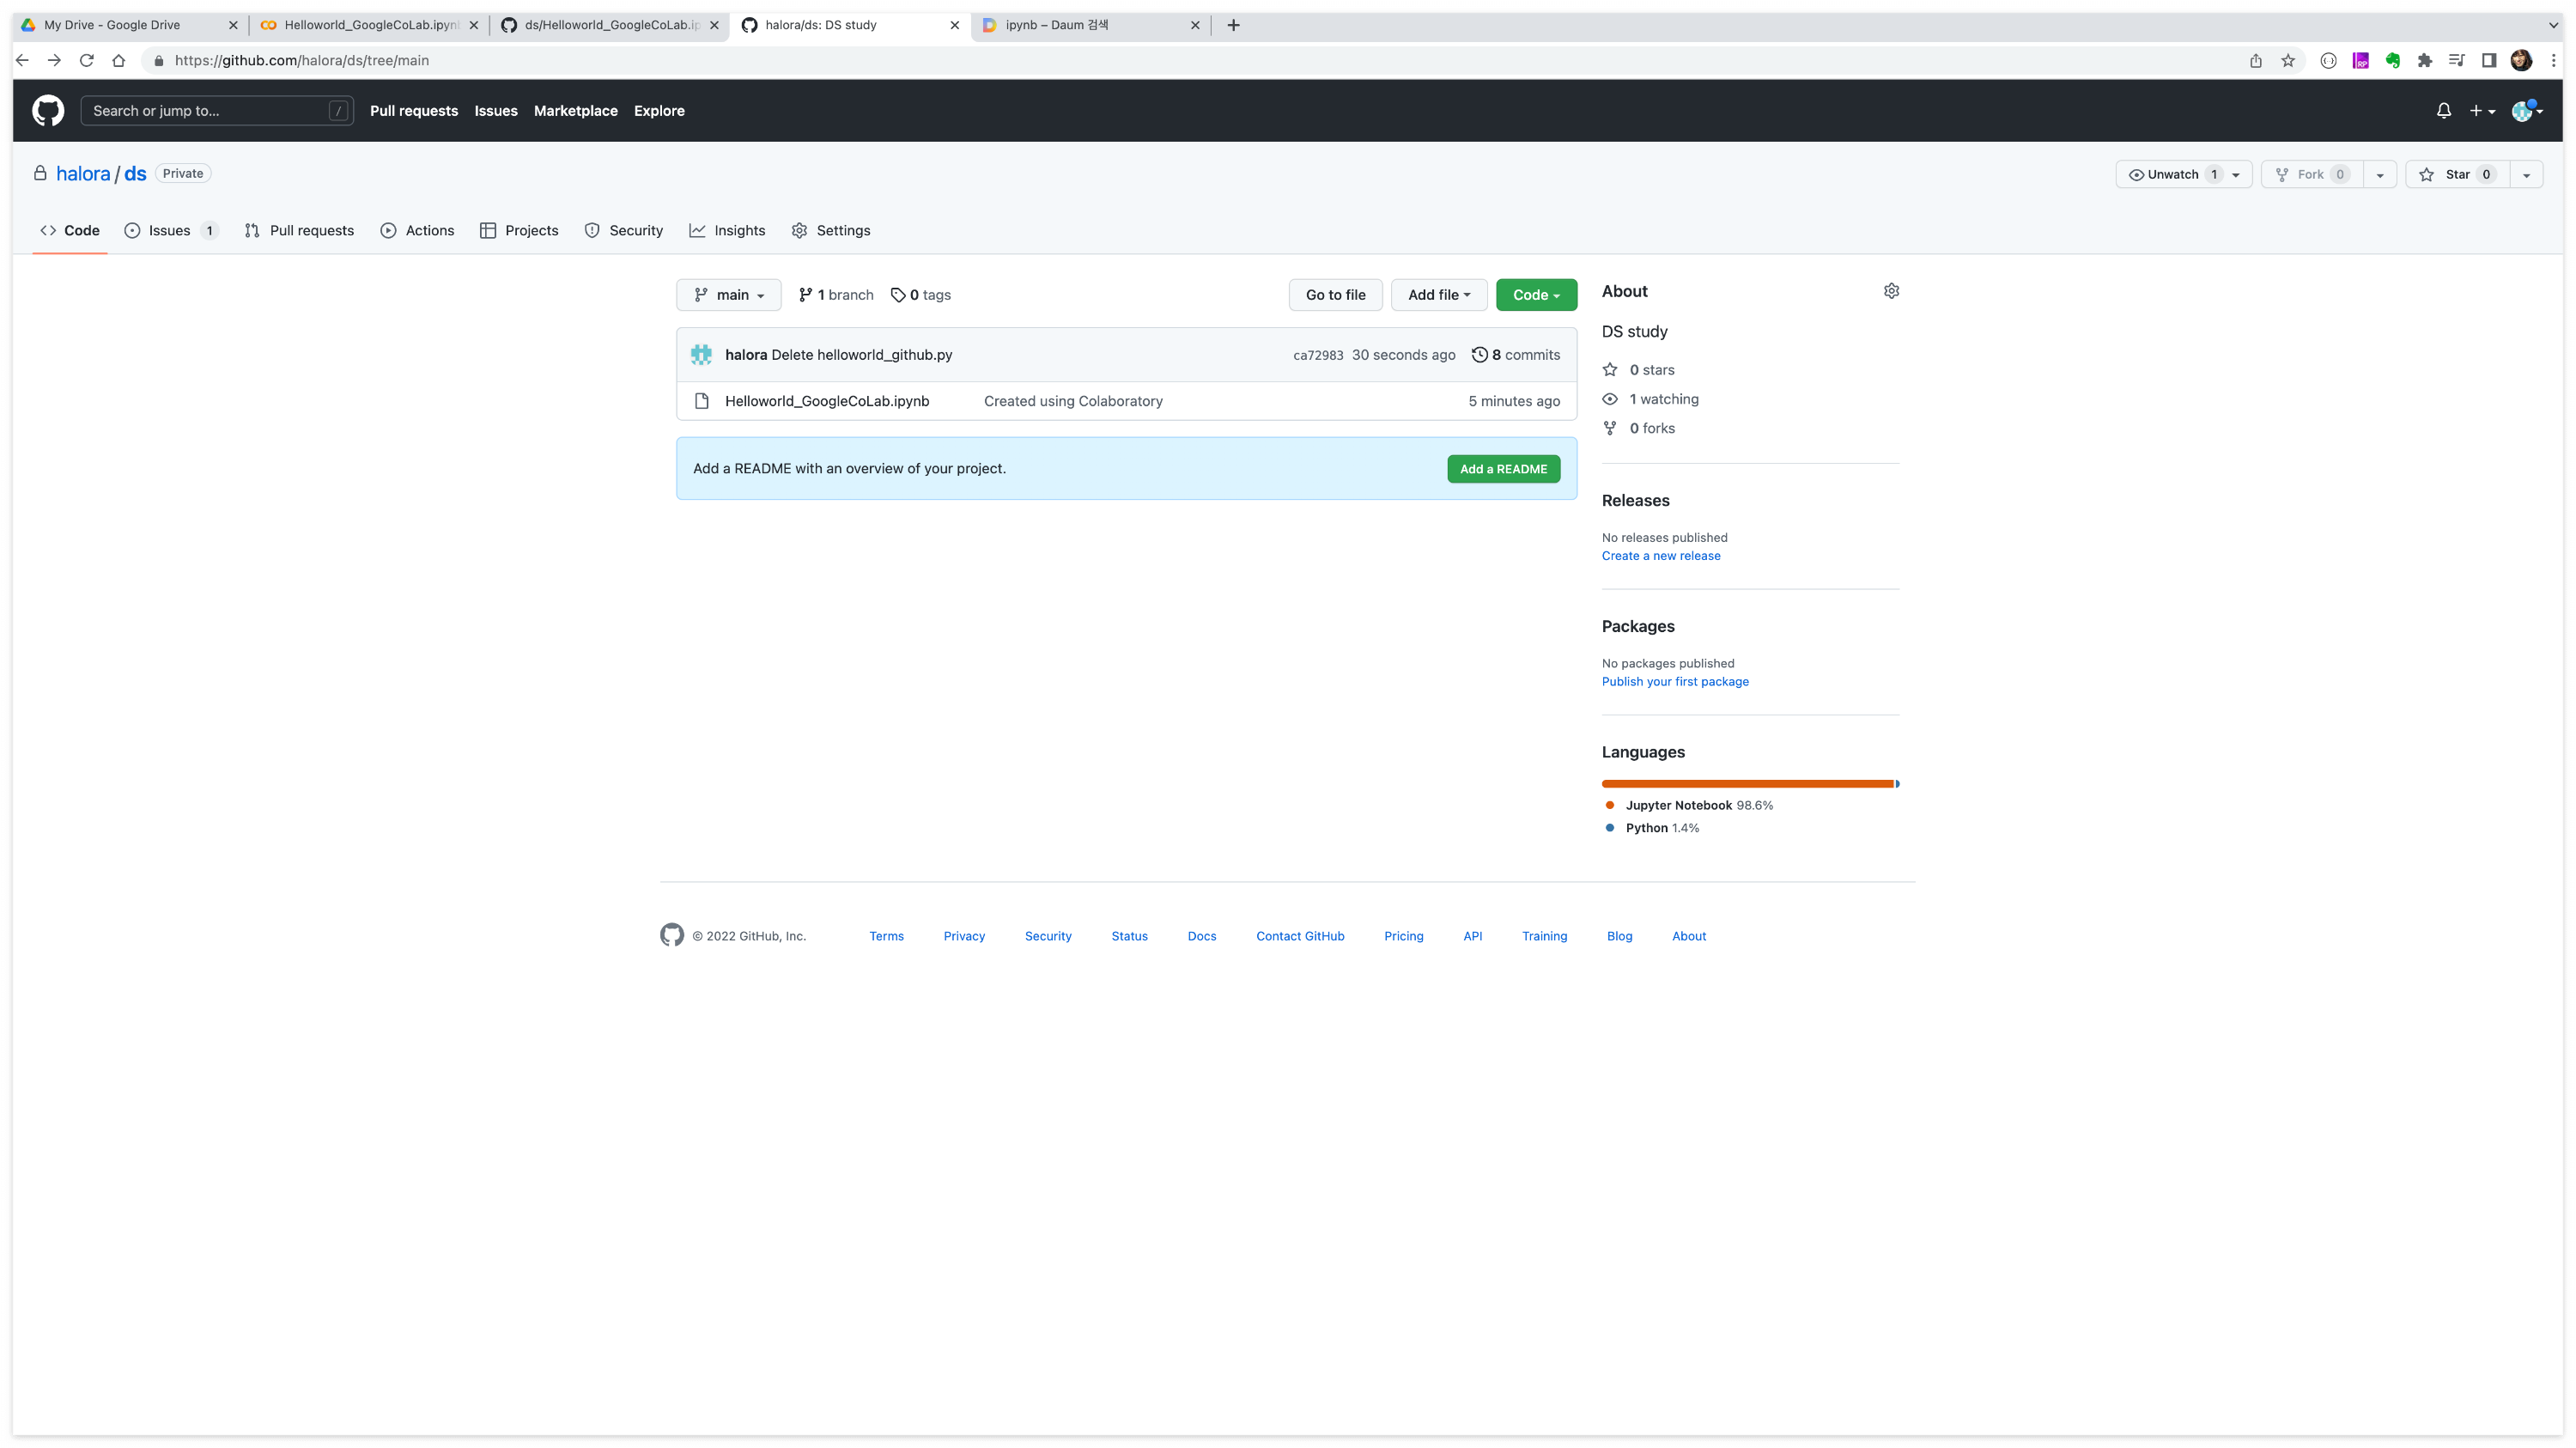
Task: Click Jupyter Notebook language bar segment
Action: 1747,784
